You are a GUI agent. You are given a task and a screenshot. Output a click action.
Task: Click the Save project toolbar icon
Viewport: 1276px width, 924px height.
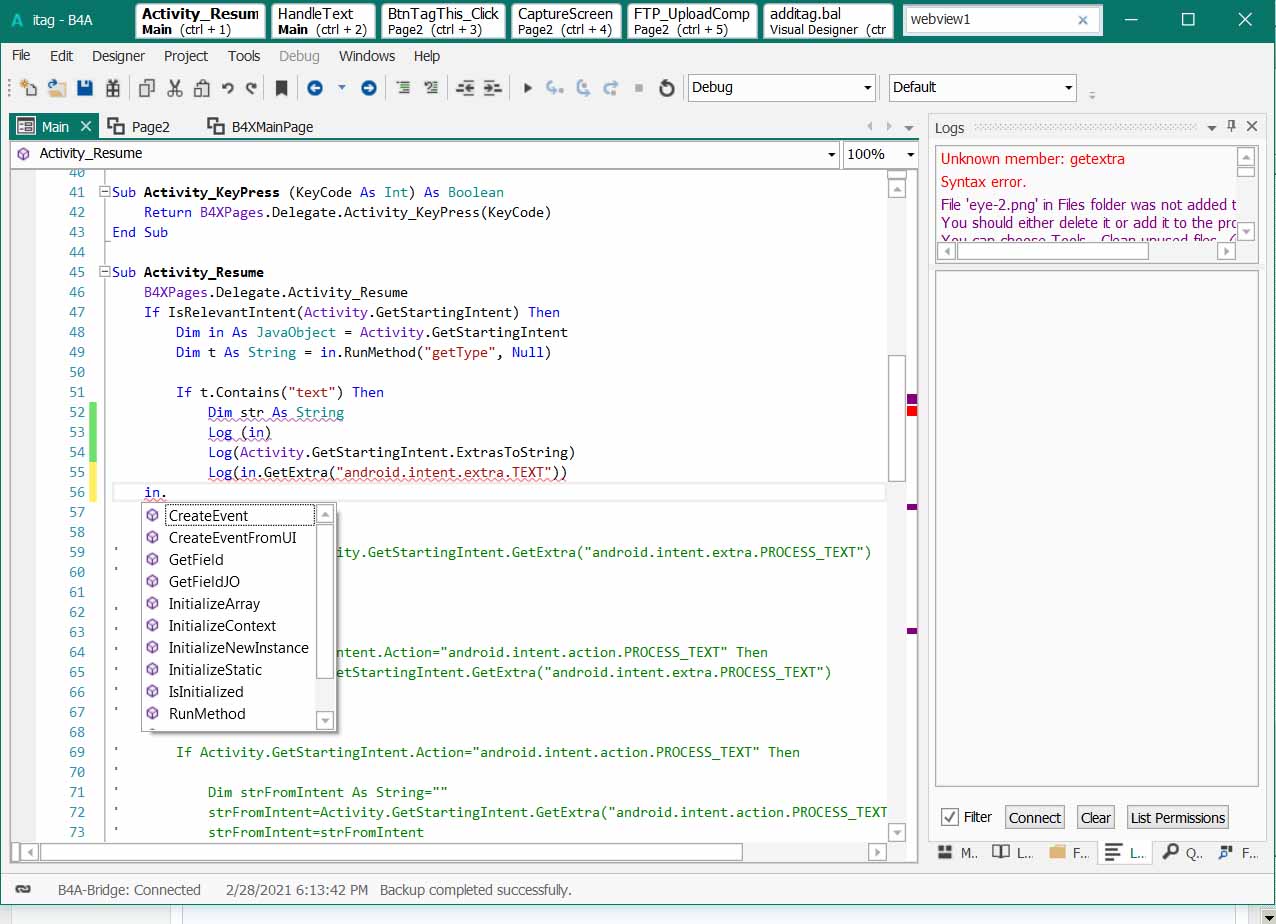click(85, 88)
